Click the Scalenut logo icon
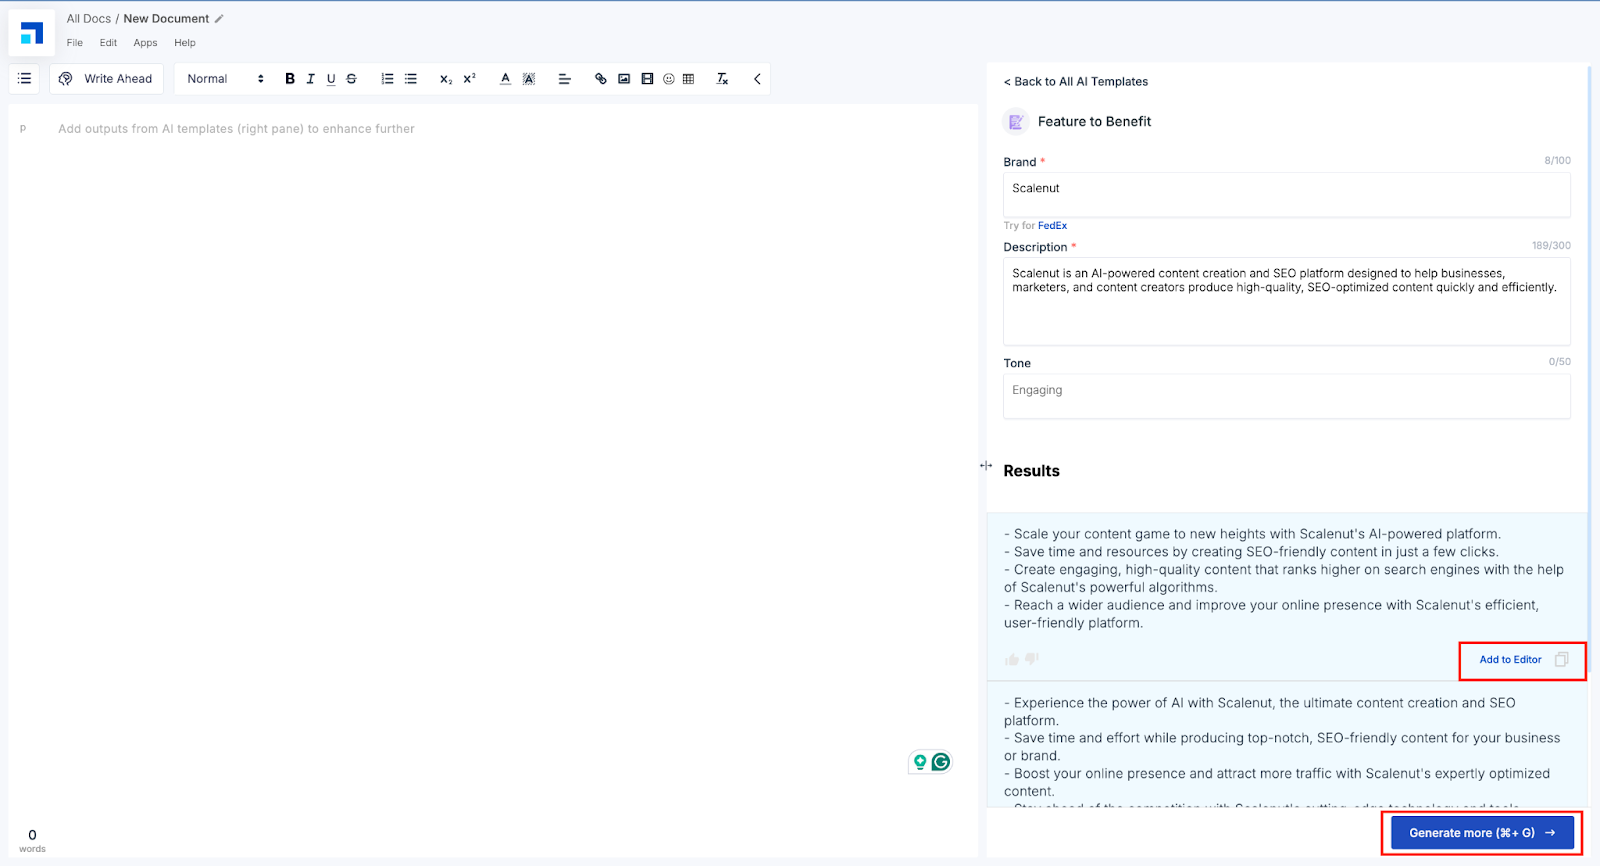This screenshot has width=1600, height=866. pos(32,32)
